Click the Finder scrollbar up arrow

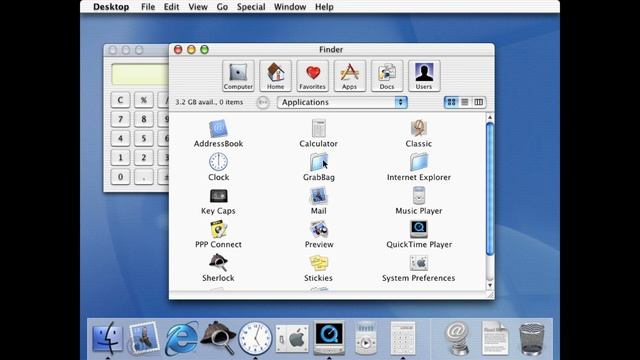[x=490, y=118]
